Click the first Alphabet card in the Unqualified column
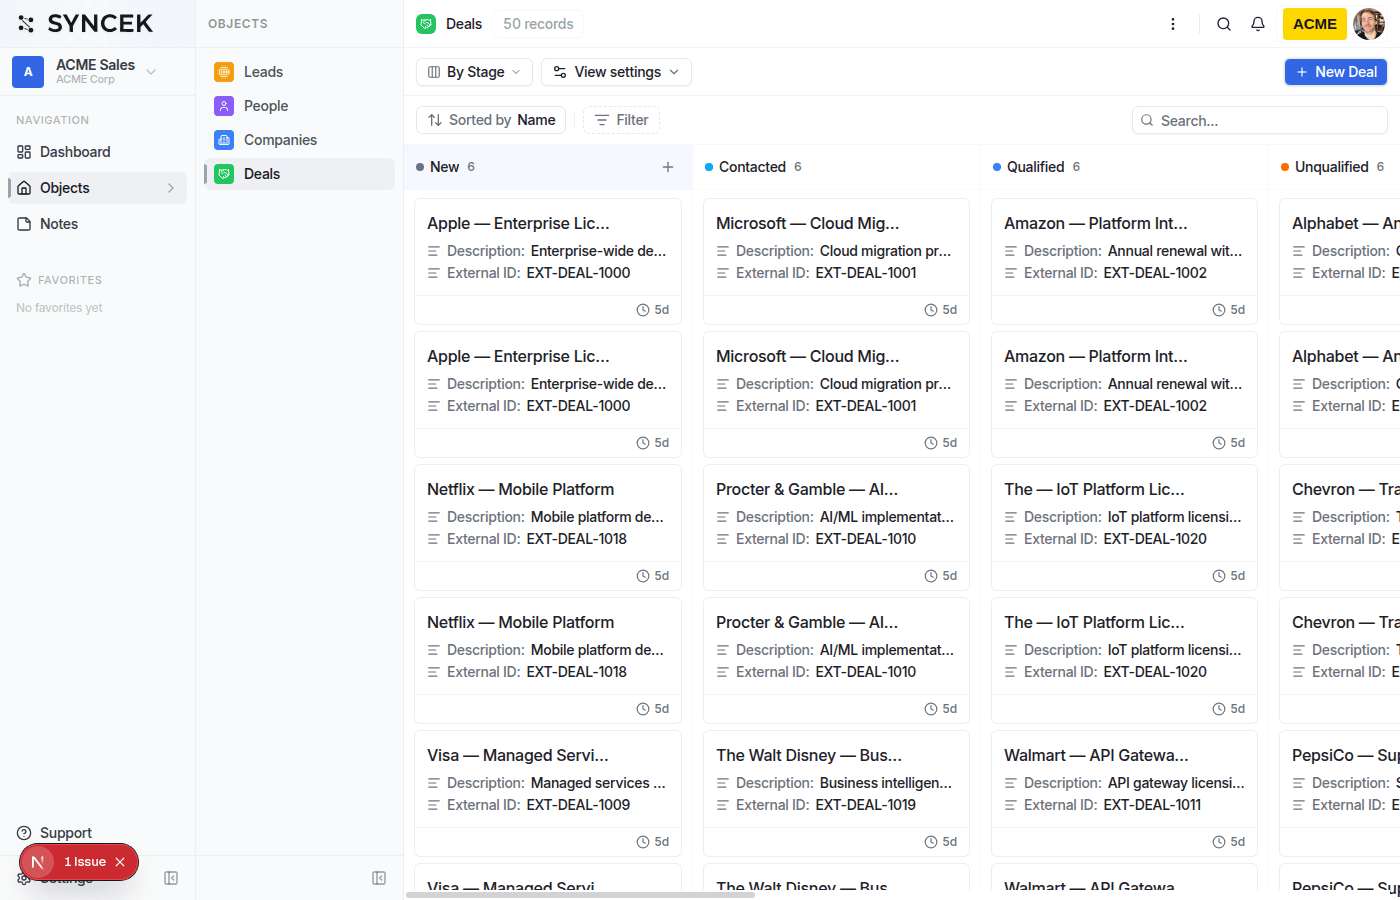The image size is (1400, 900). click(x=1340, y=261)
